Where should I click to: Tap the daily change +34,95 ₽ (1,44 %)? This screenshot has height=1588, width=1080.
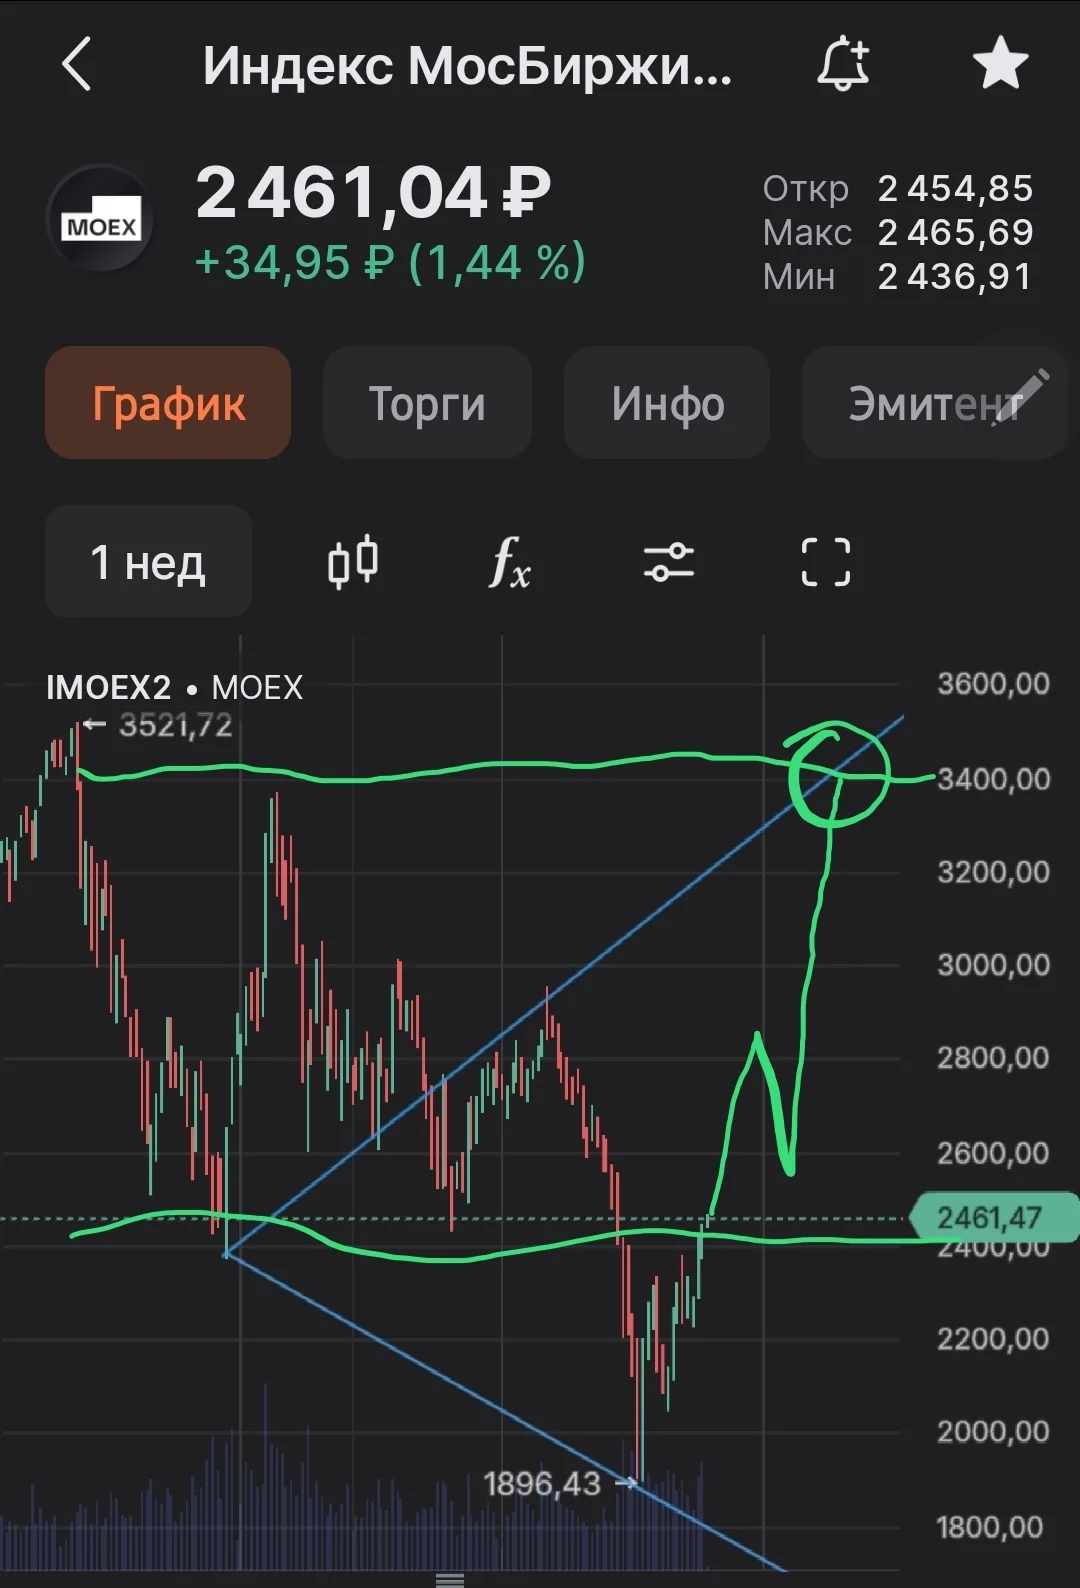click(x=390, y=263)
